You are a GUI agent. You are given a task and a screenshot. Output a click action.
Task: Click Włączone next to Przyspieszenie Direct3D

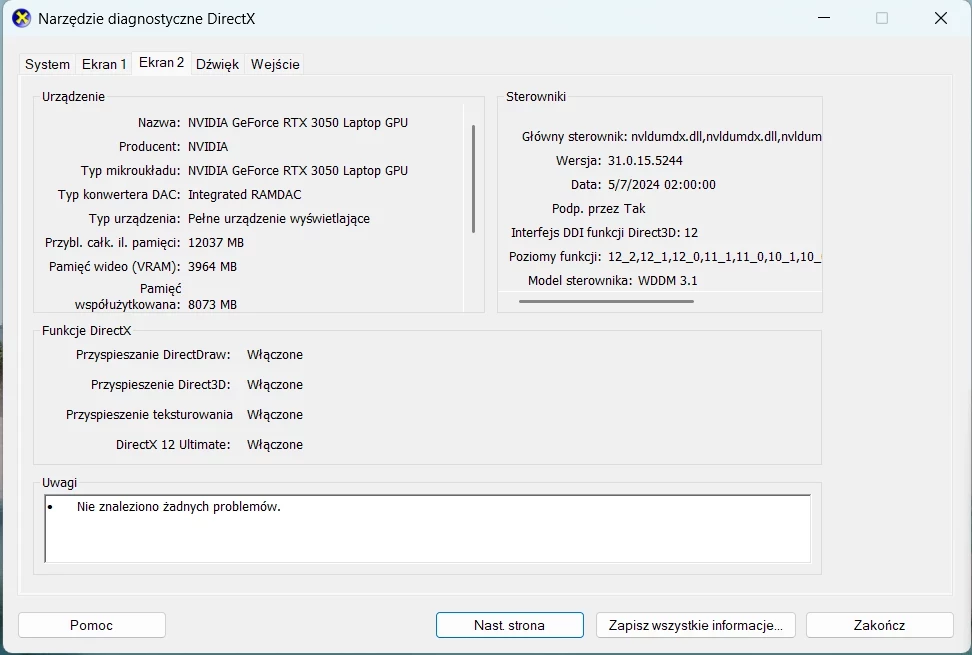[x=275, y=385]
